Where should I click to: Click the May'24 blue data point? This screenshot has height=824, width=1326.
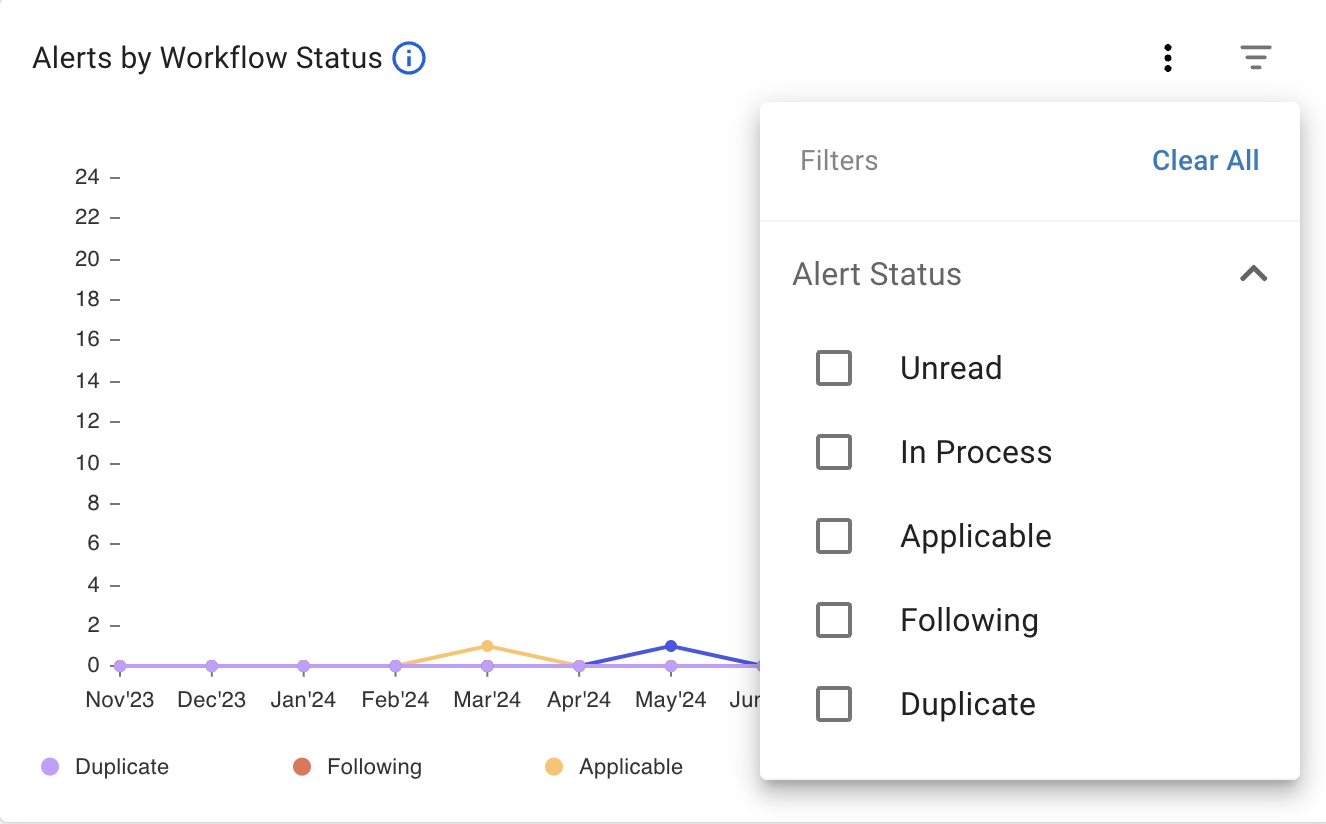671,646
